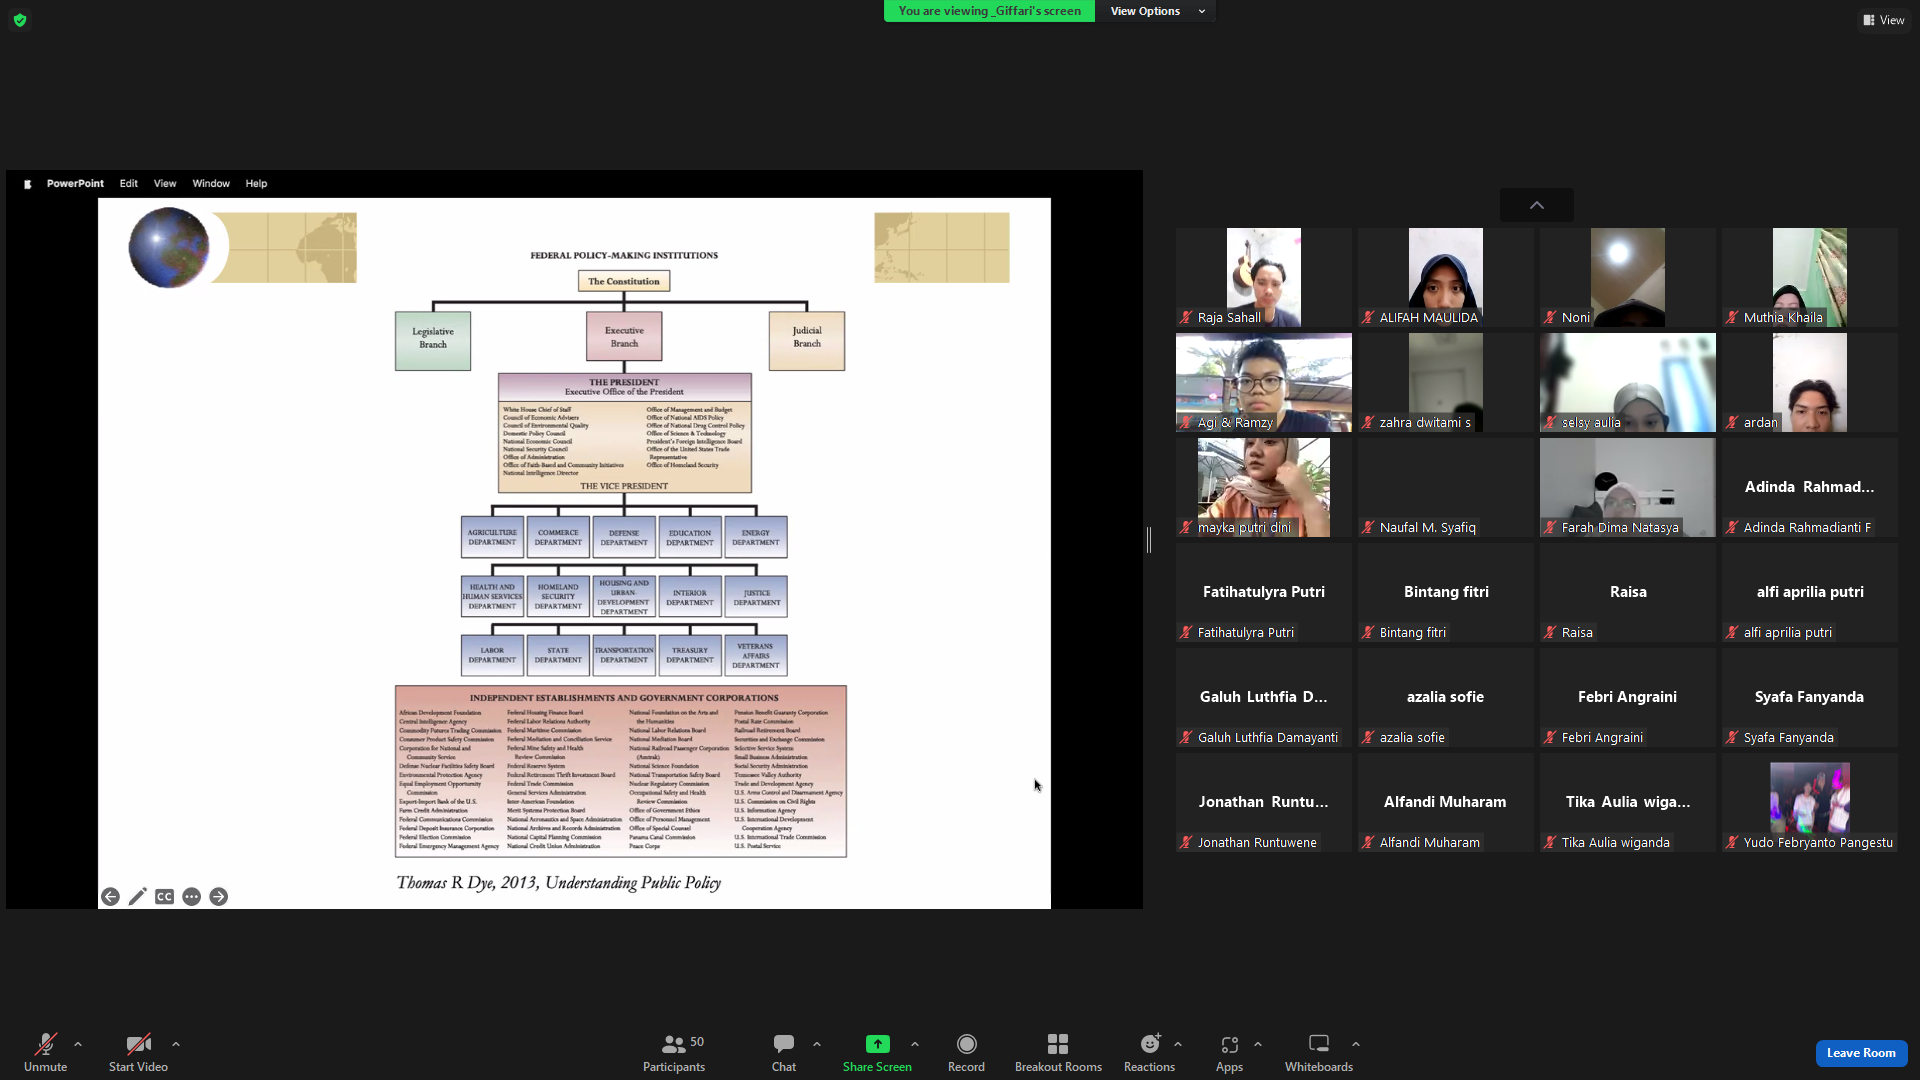Expand whiteboards options arrow
The image size is (1920, 1080).
pyautogui.click(x=1356, y=1044)
